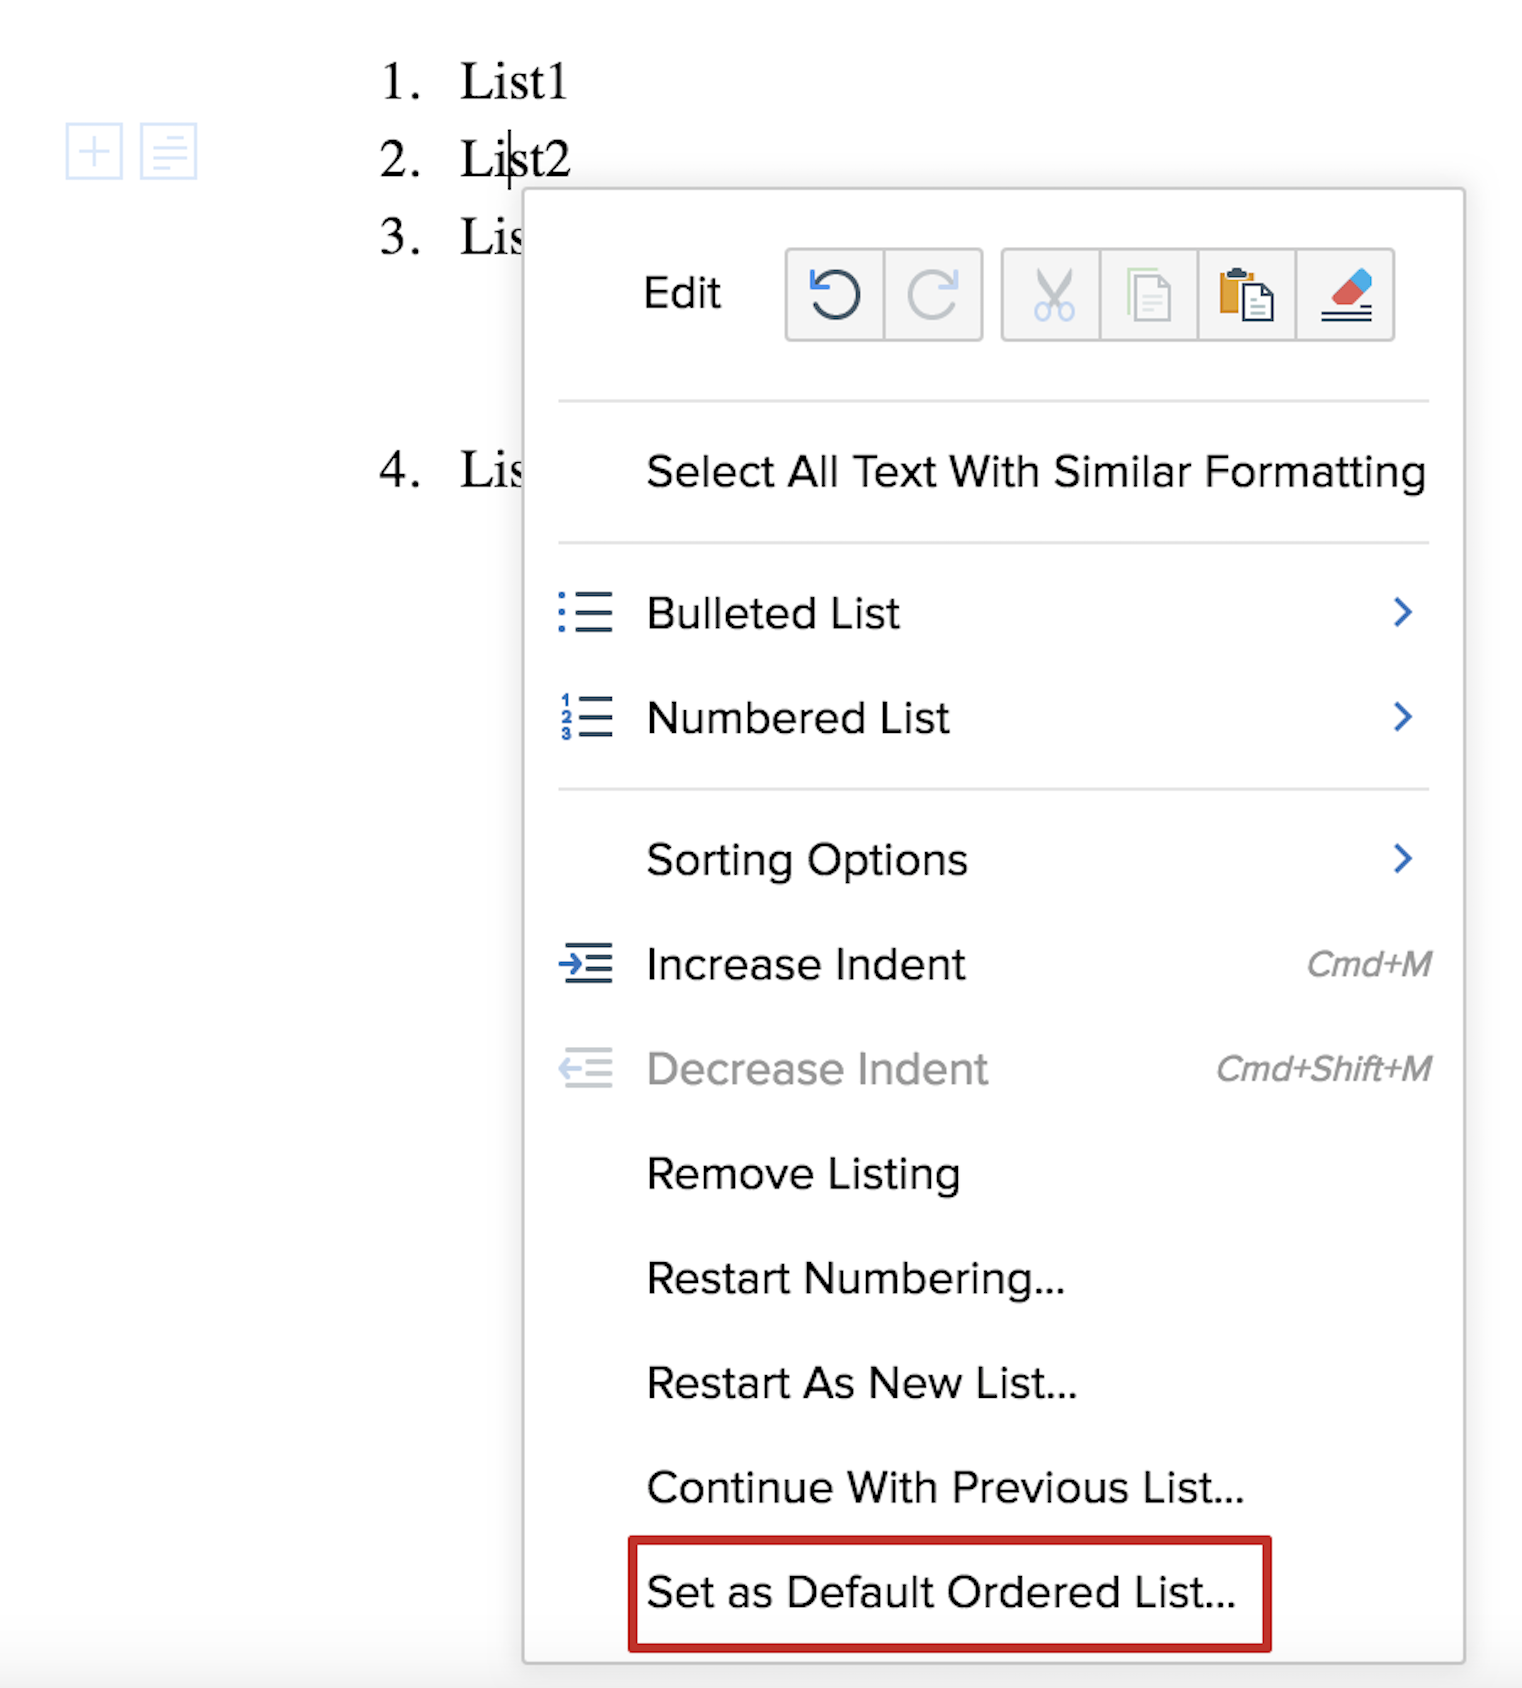This screenshot has width=1522, height=1688.
Task: Click the Copy icon in Edit row
Action: pos(1149,295)
